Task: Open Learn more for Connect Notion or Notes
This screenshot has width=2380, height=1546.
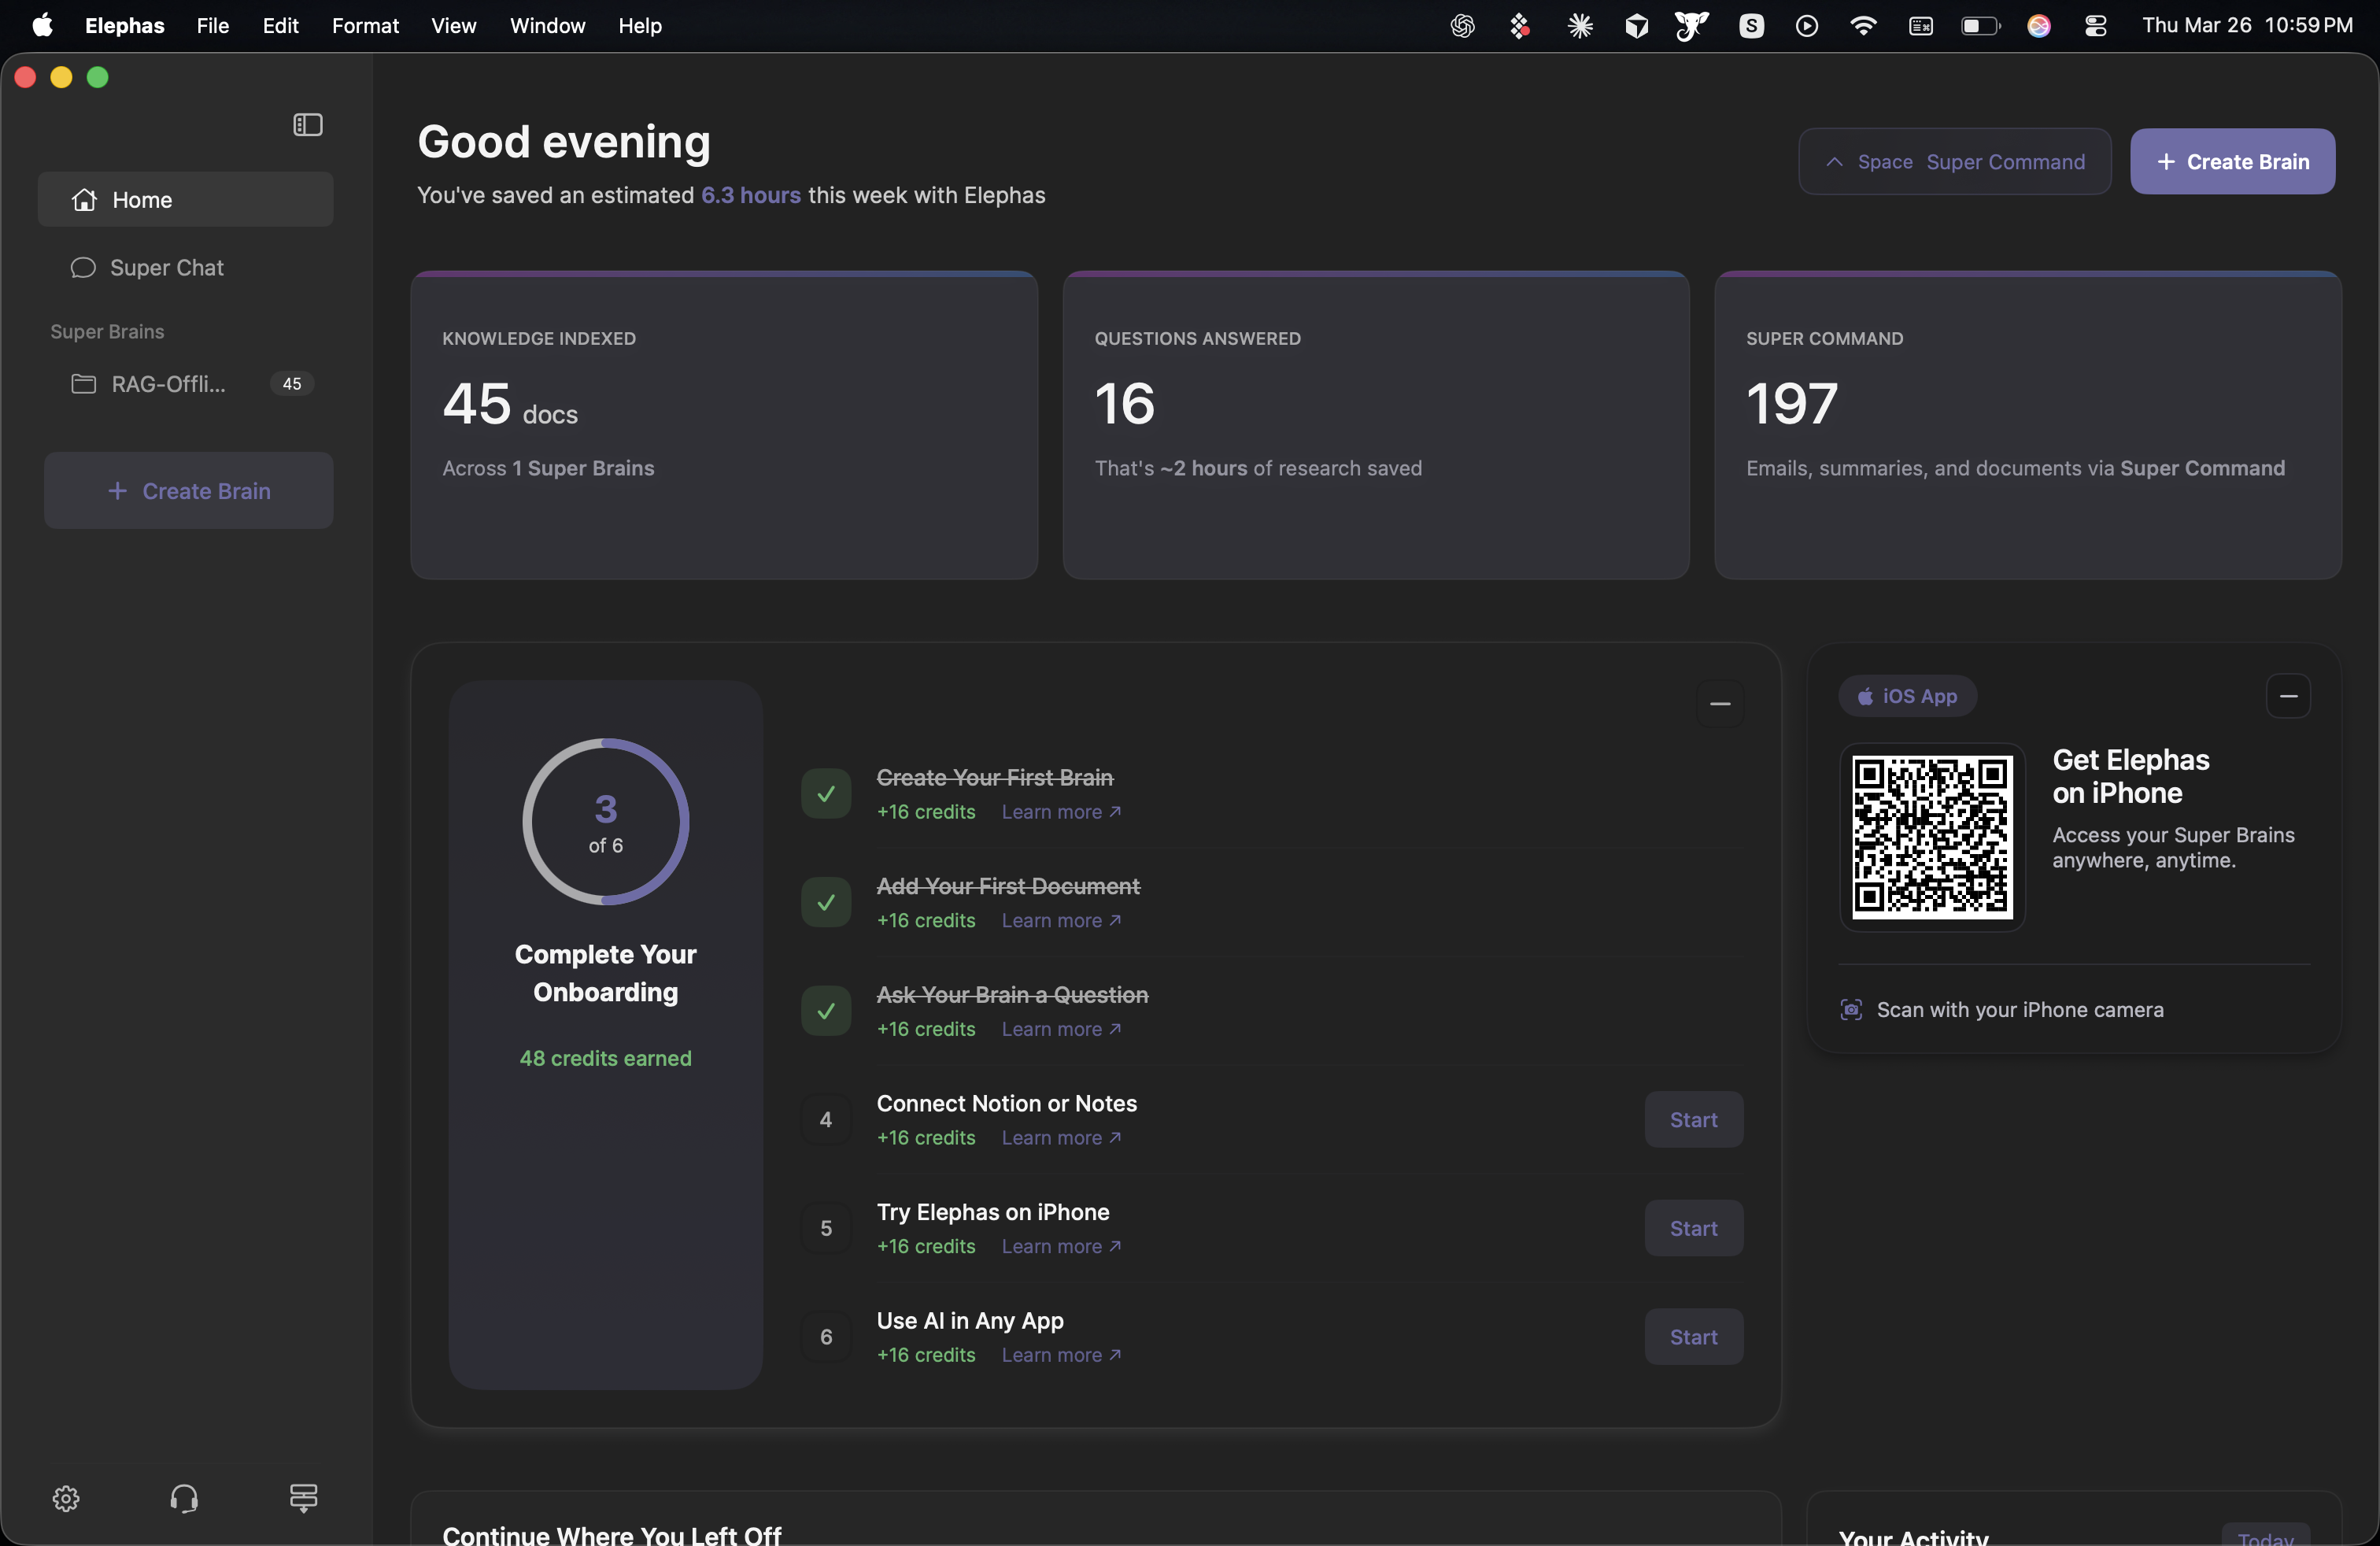Action: [x=1061, y=1137]
